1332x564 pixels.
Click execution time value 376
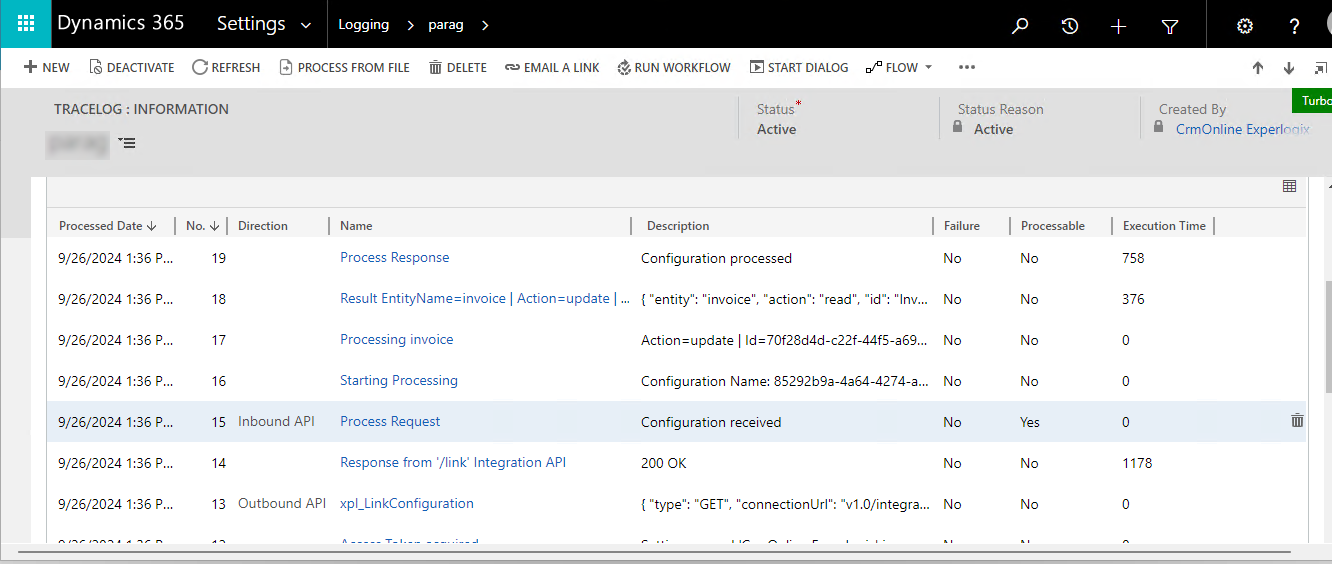(x=1133, y=299)
